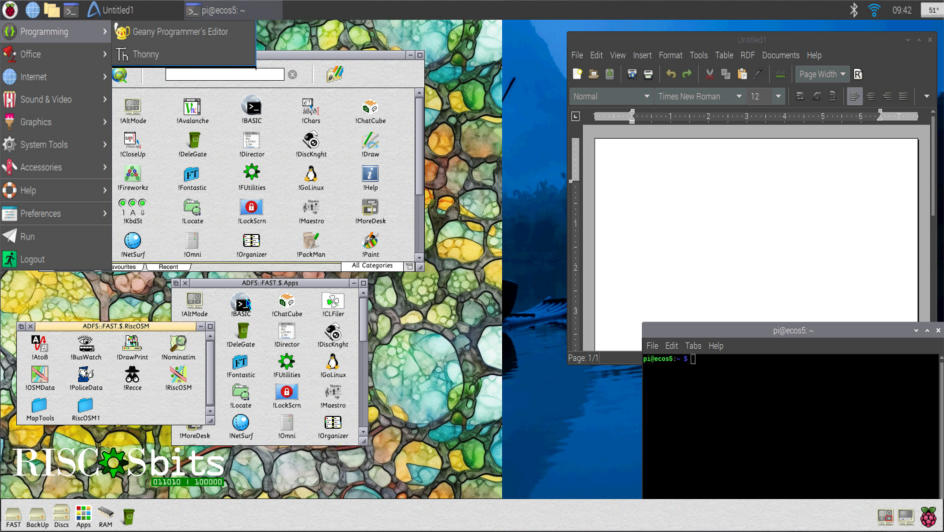Click Run in the main menu
The width and height of the screenshot is (944, 532).
pos(55,237)
